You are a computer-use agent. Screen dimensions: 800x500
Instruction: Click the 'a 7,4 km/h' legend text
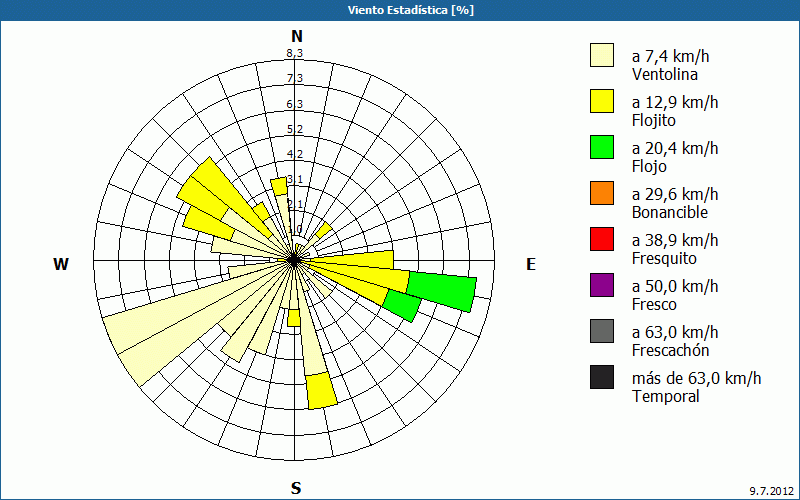pyautogui.click(x=670, y=56)
